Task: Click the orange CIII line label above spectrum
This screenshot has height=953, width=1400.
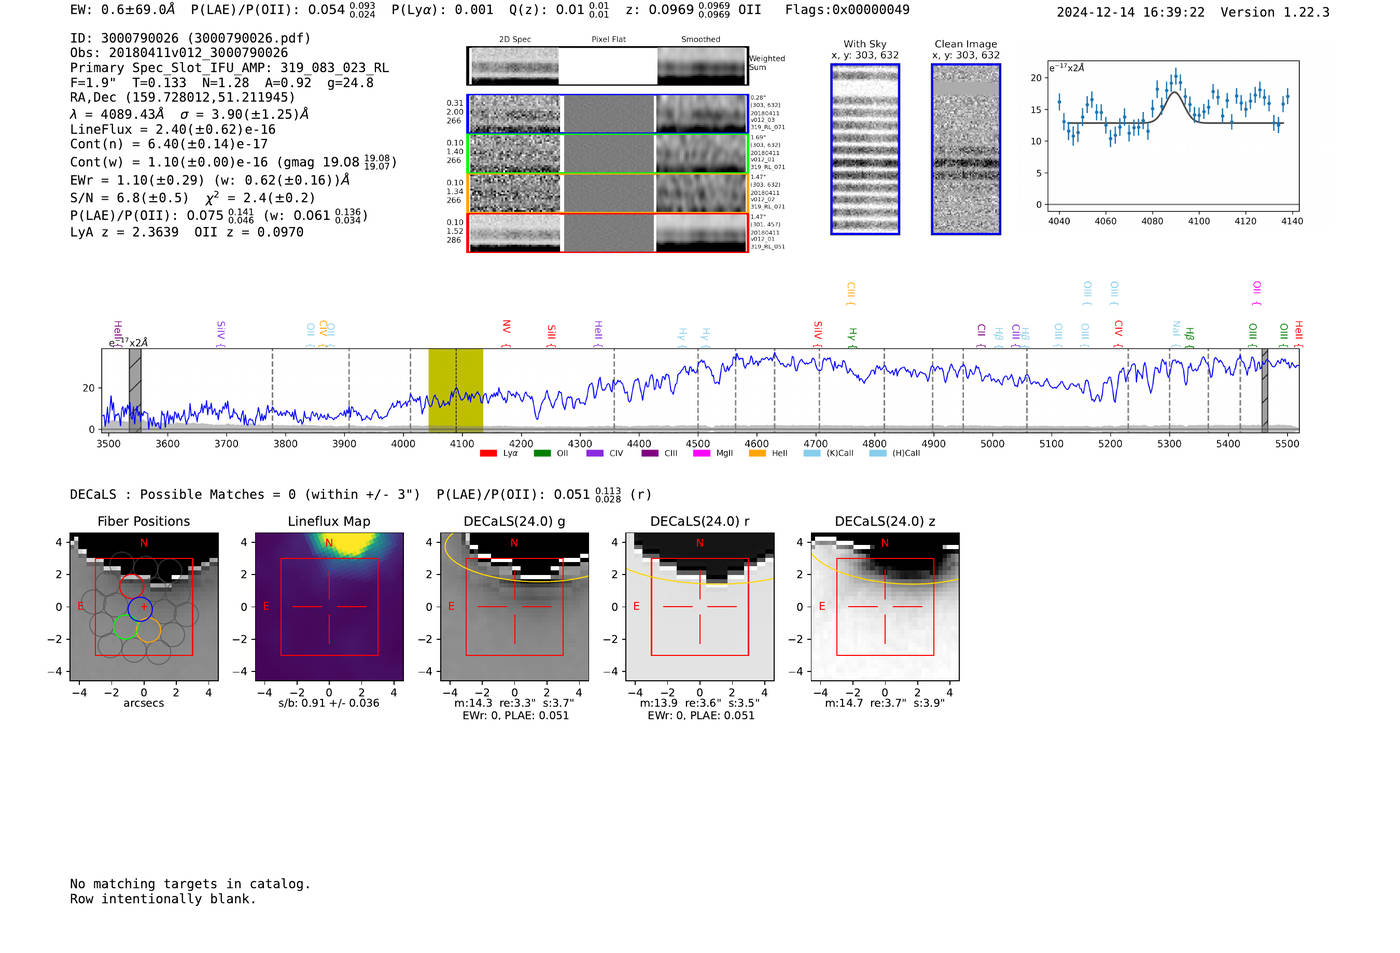Action: tap(851, 291)
